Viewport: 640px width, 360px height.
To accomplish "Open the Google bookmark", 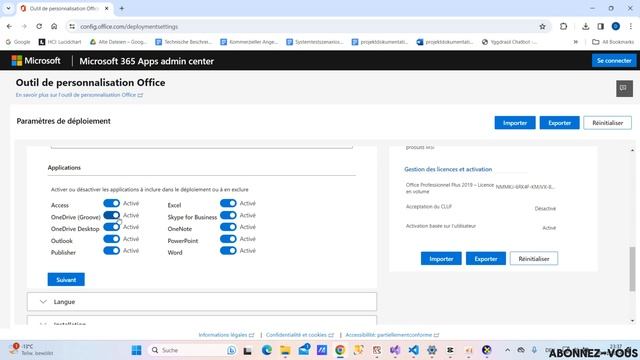I will tap(18, 42).
